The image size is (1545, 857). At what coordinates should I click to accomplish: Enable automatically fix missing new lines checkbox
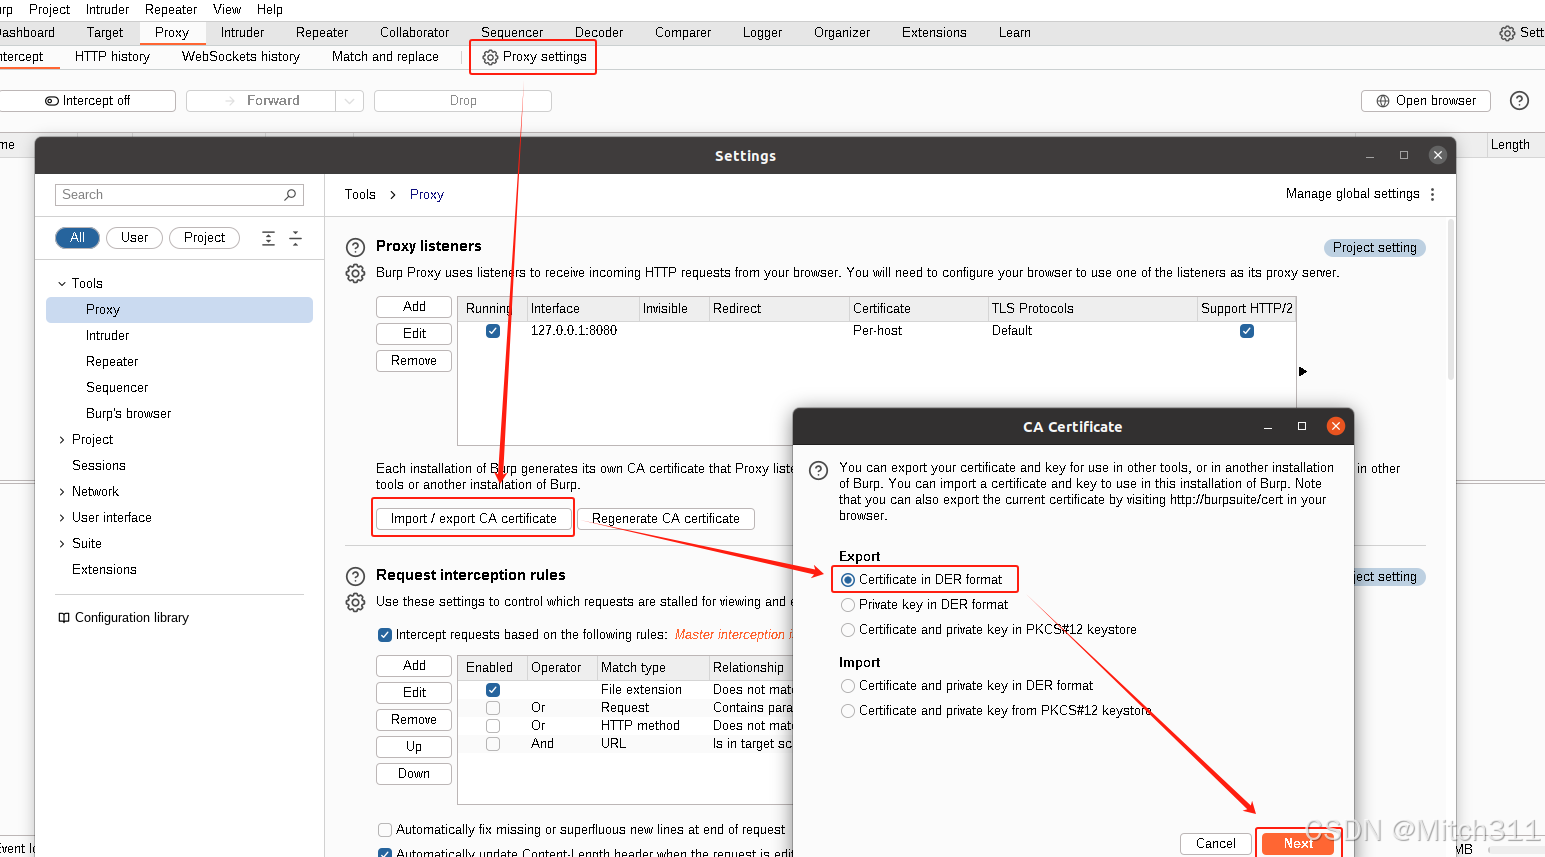(x=385, y=830)
